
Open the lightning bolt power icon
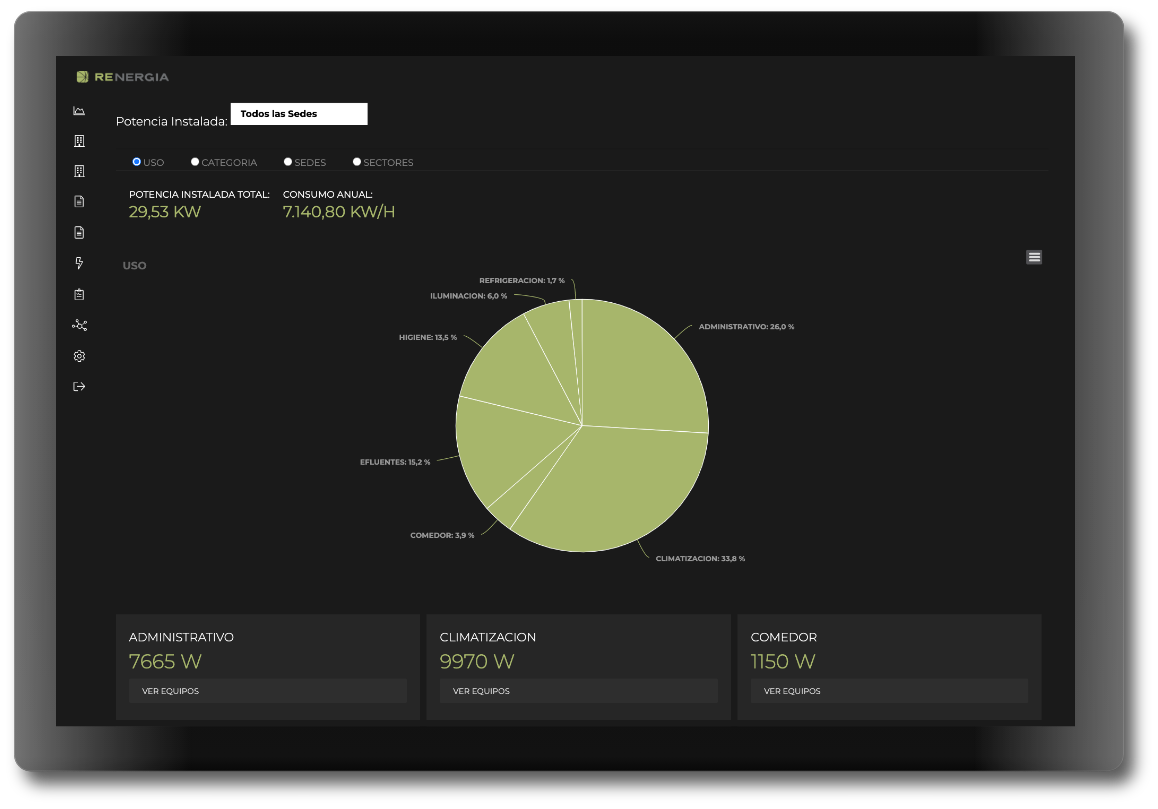[79, 263]
